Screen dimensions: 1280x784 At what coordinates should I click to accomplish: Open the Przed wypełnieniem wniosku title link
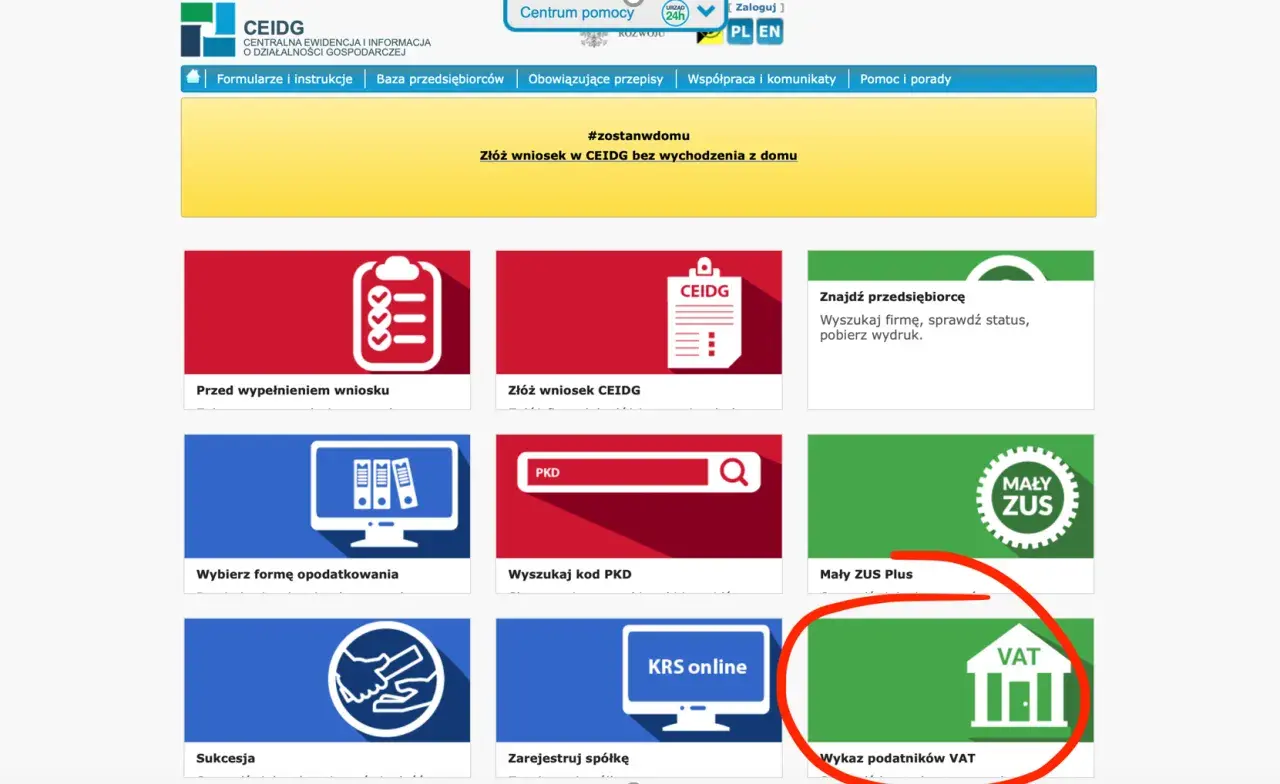coord(293,390)
